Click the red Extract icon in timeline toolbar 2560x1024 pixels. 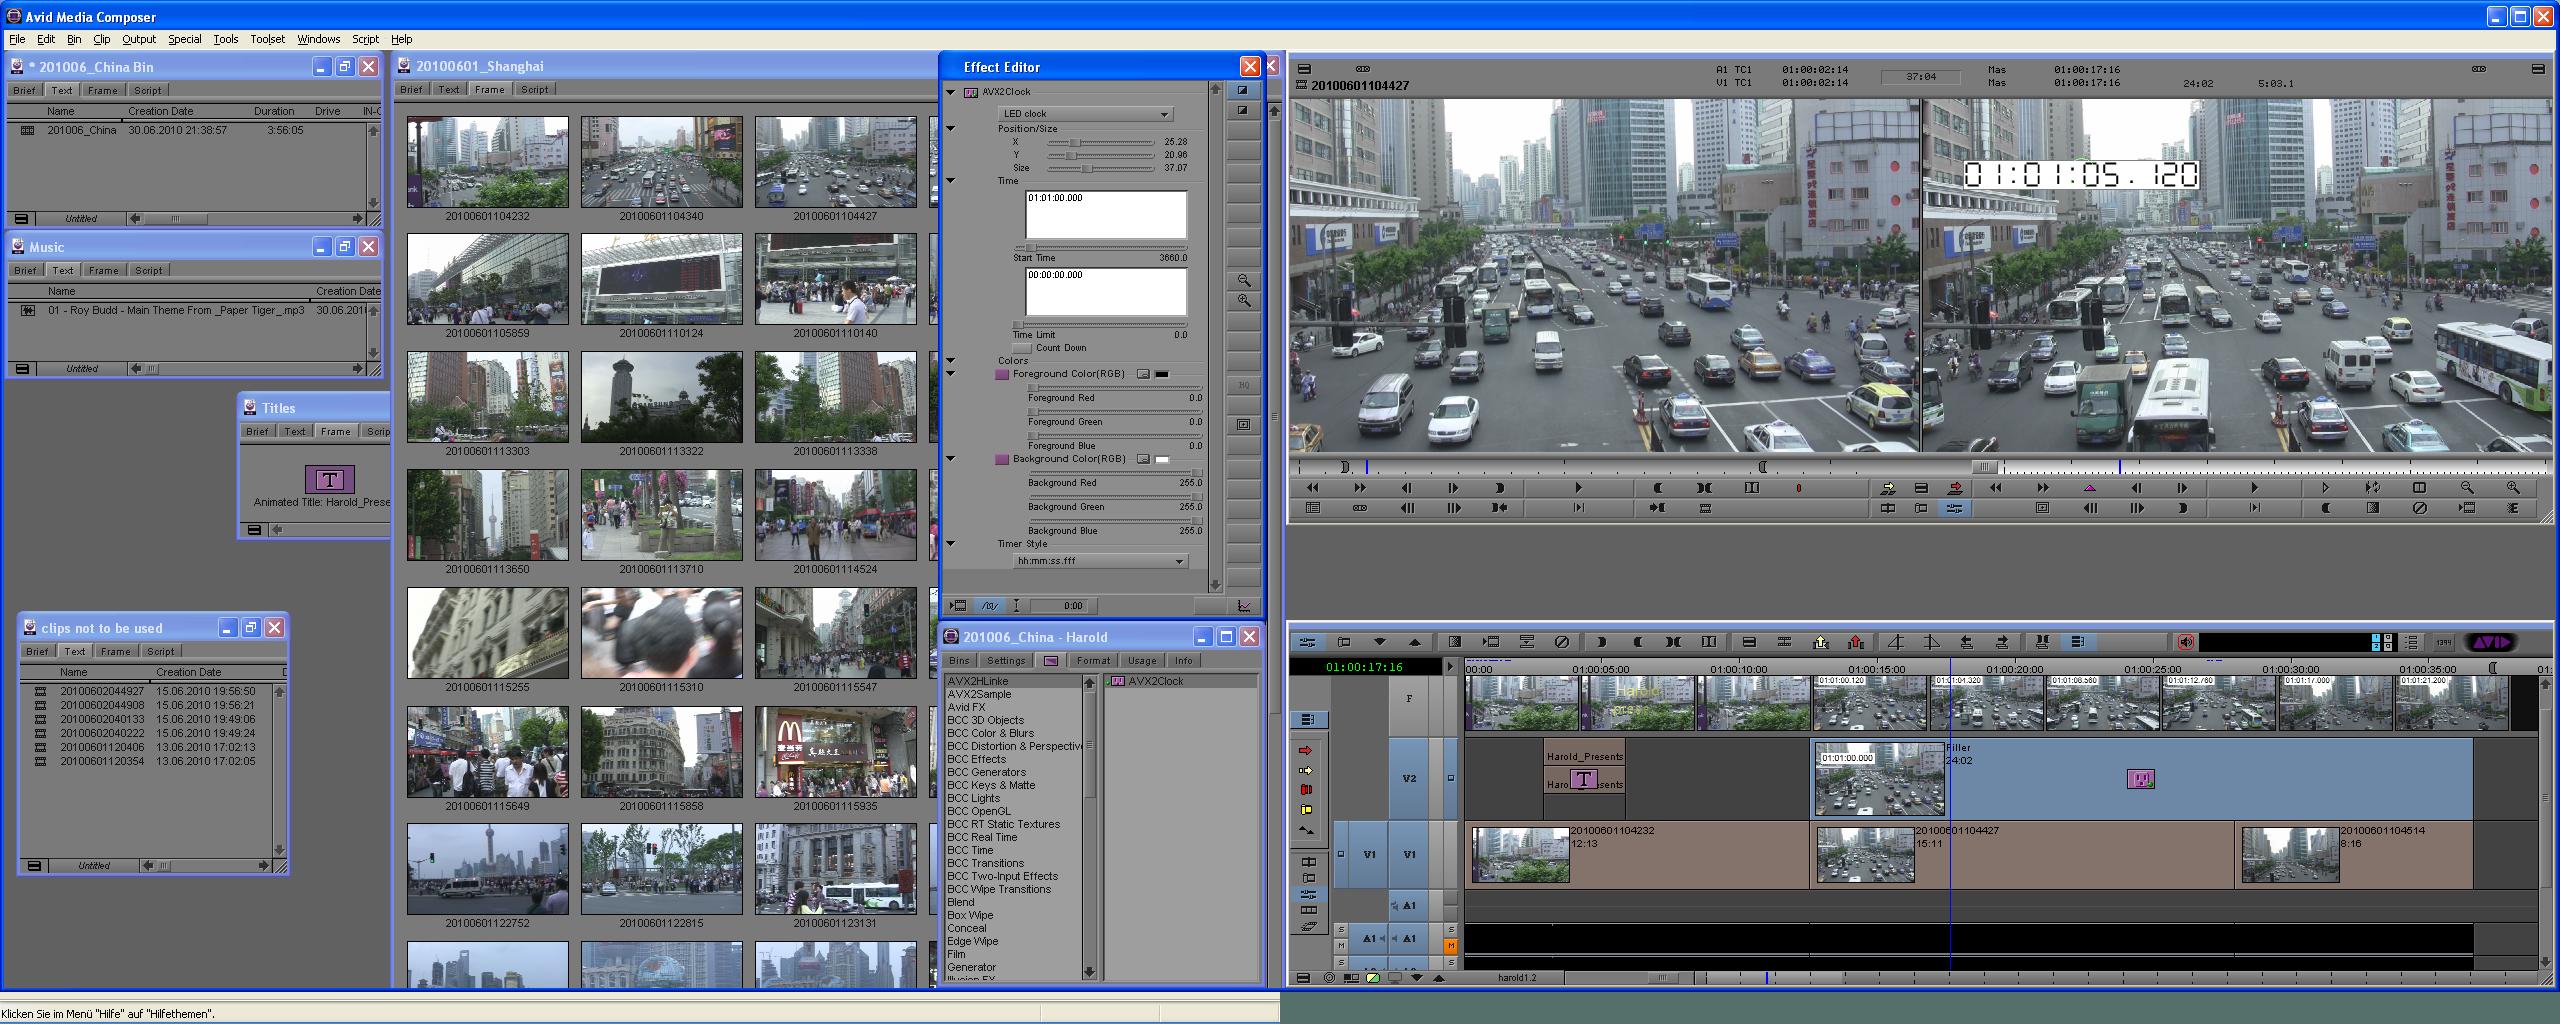tap(1856, 642)
